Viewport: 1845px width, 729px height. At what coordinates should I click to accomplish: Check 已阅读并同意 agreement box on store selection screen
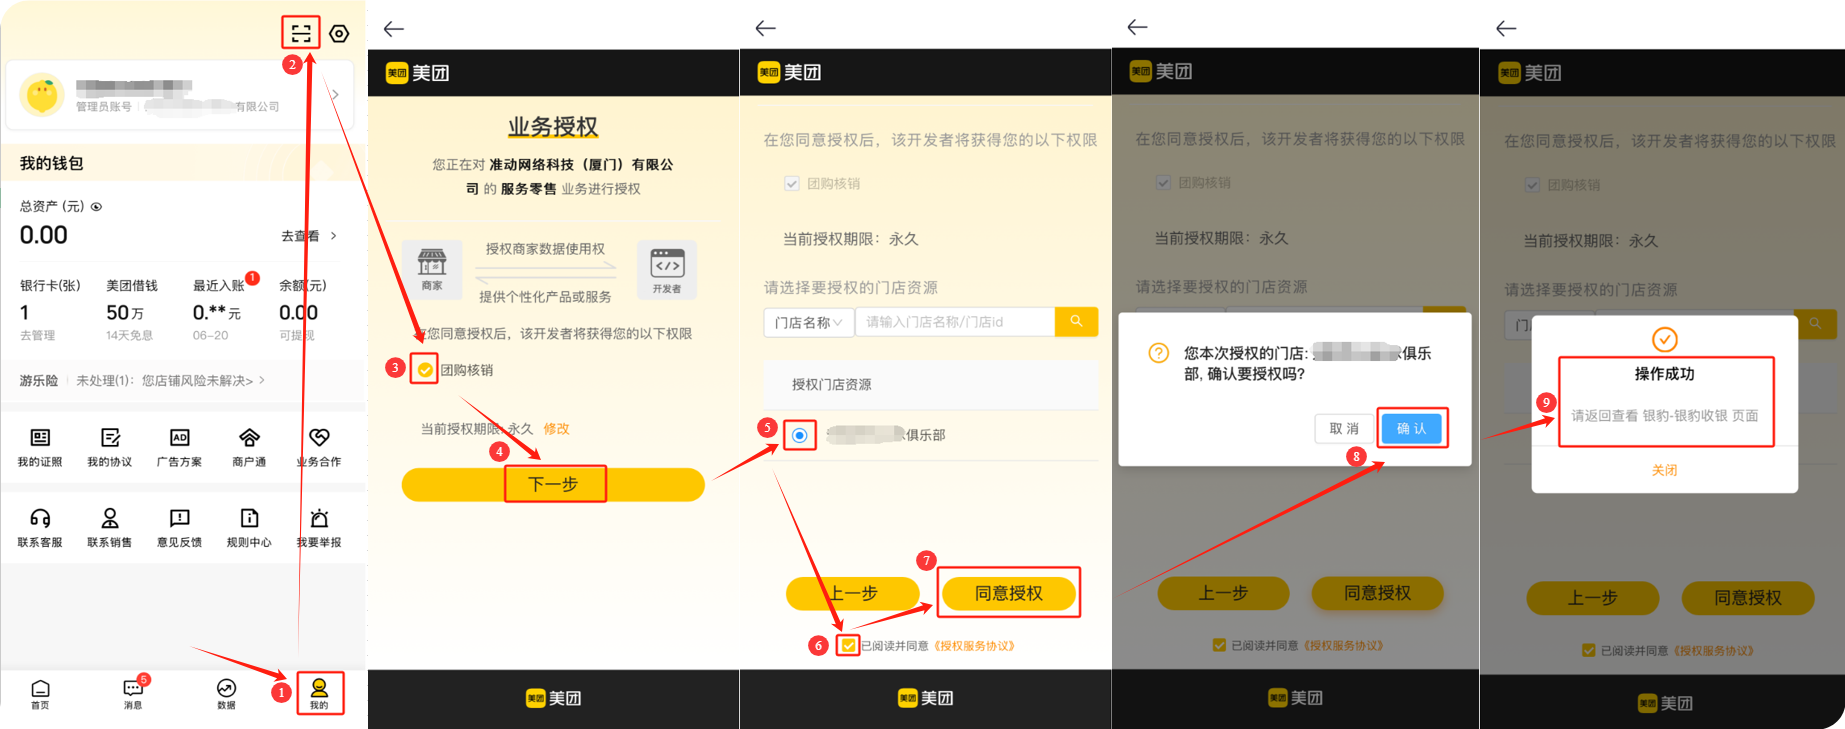(x=848, y=646)
